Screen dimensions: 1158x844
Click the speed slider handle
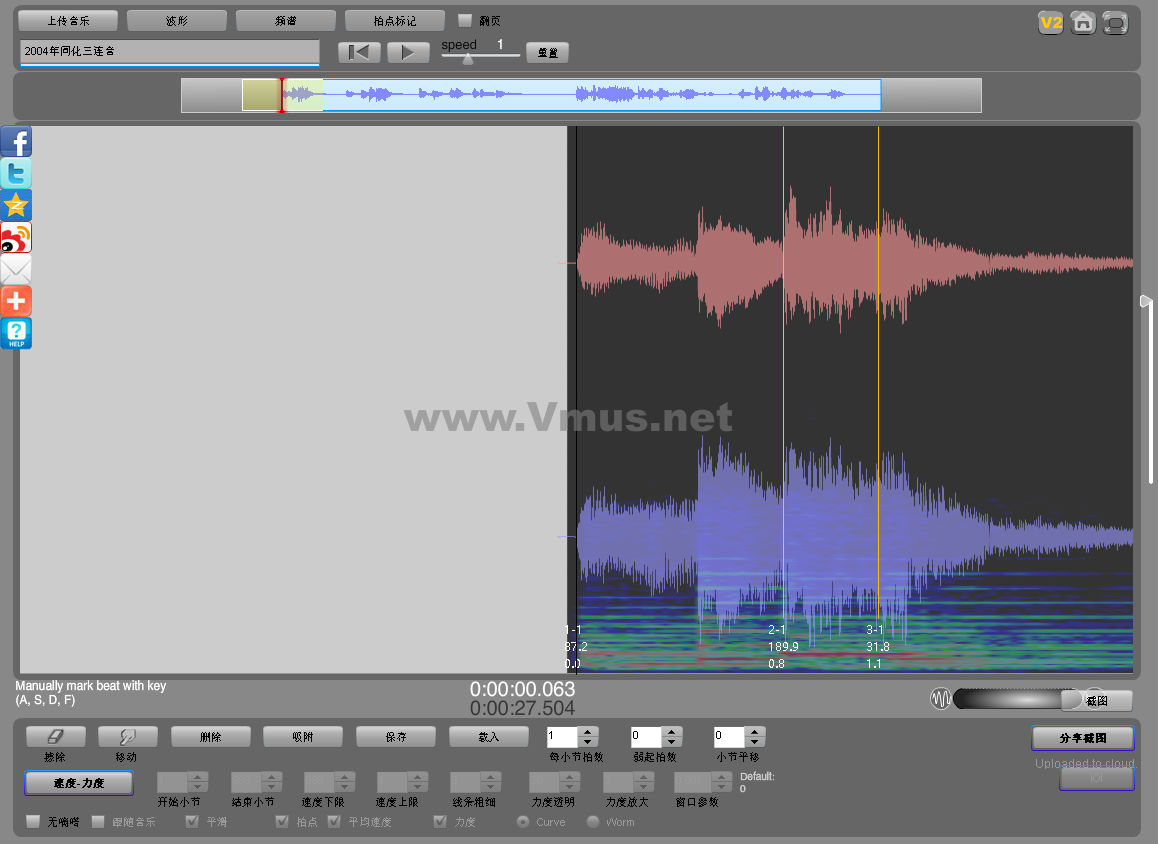click(467, 58)
